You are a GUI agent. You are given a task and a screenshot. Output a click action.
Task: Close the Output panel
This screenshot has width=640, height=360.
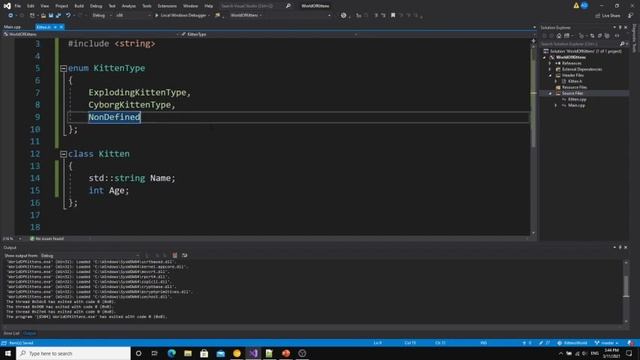pos(626,247)
